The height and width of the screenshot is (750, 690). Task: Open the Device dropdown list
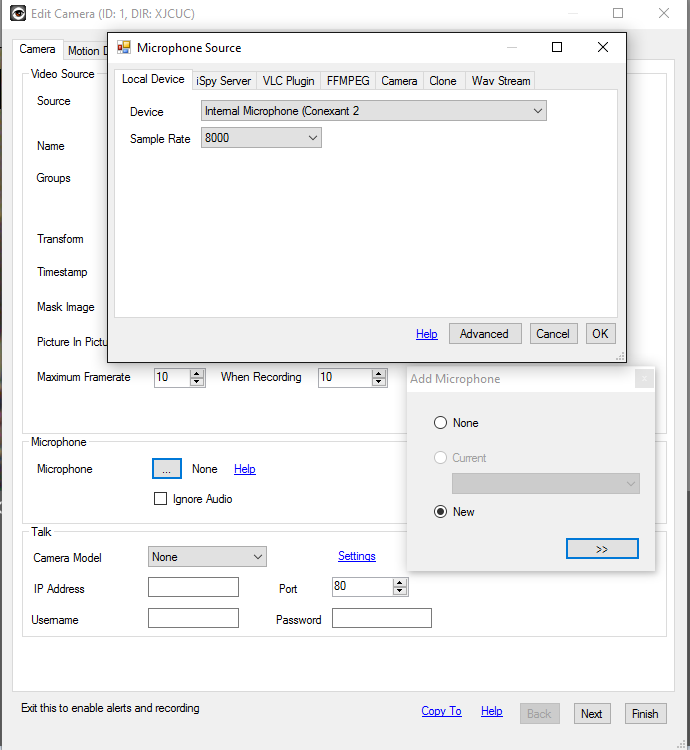[x=374, y=111]
